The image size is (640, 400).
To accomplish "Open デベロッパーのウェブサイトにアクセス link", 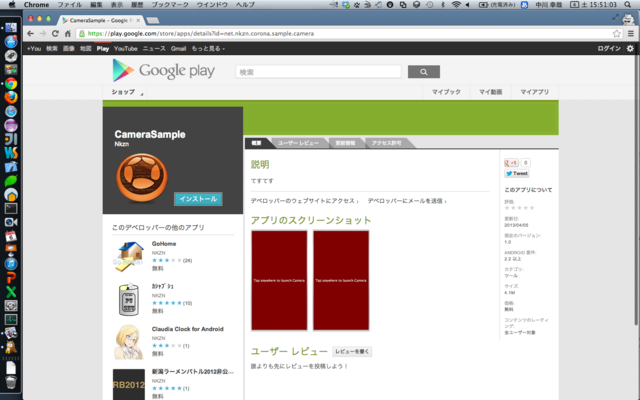I will click(x=304, y=201).
